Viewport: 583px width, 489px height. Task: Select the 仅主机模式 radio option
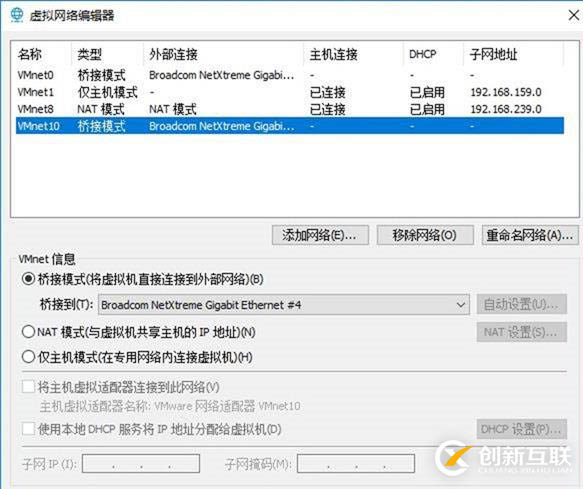click(x=29, y=357)
